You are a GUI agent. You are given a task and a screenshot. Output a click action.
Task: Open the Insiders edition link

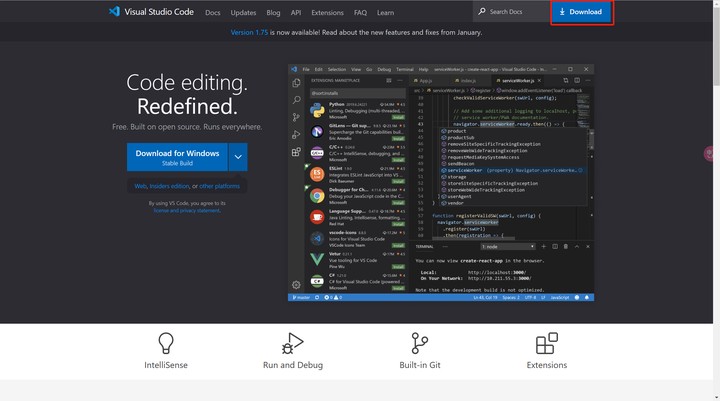[169, 186]
